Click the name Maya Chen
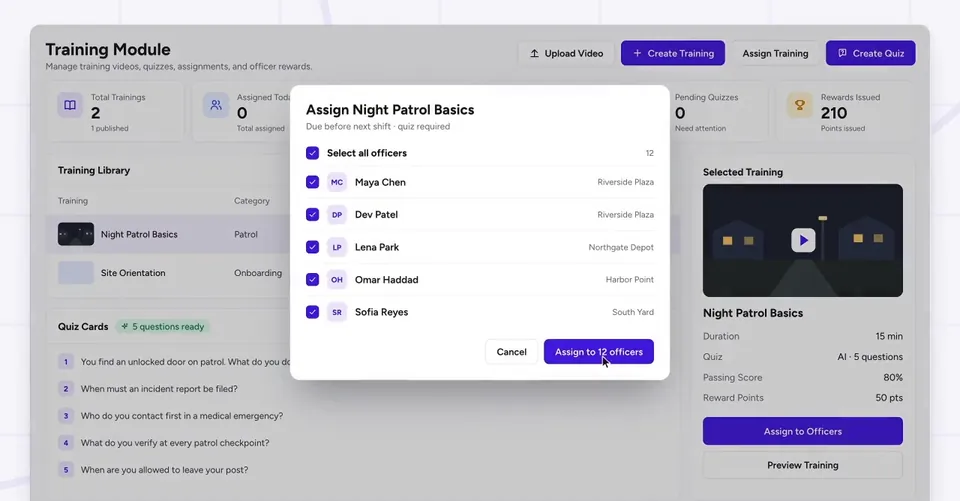This screenshot has height=501, width=960. tap(380, 182)
